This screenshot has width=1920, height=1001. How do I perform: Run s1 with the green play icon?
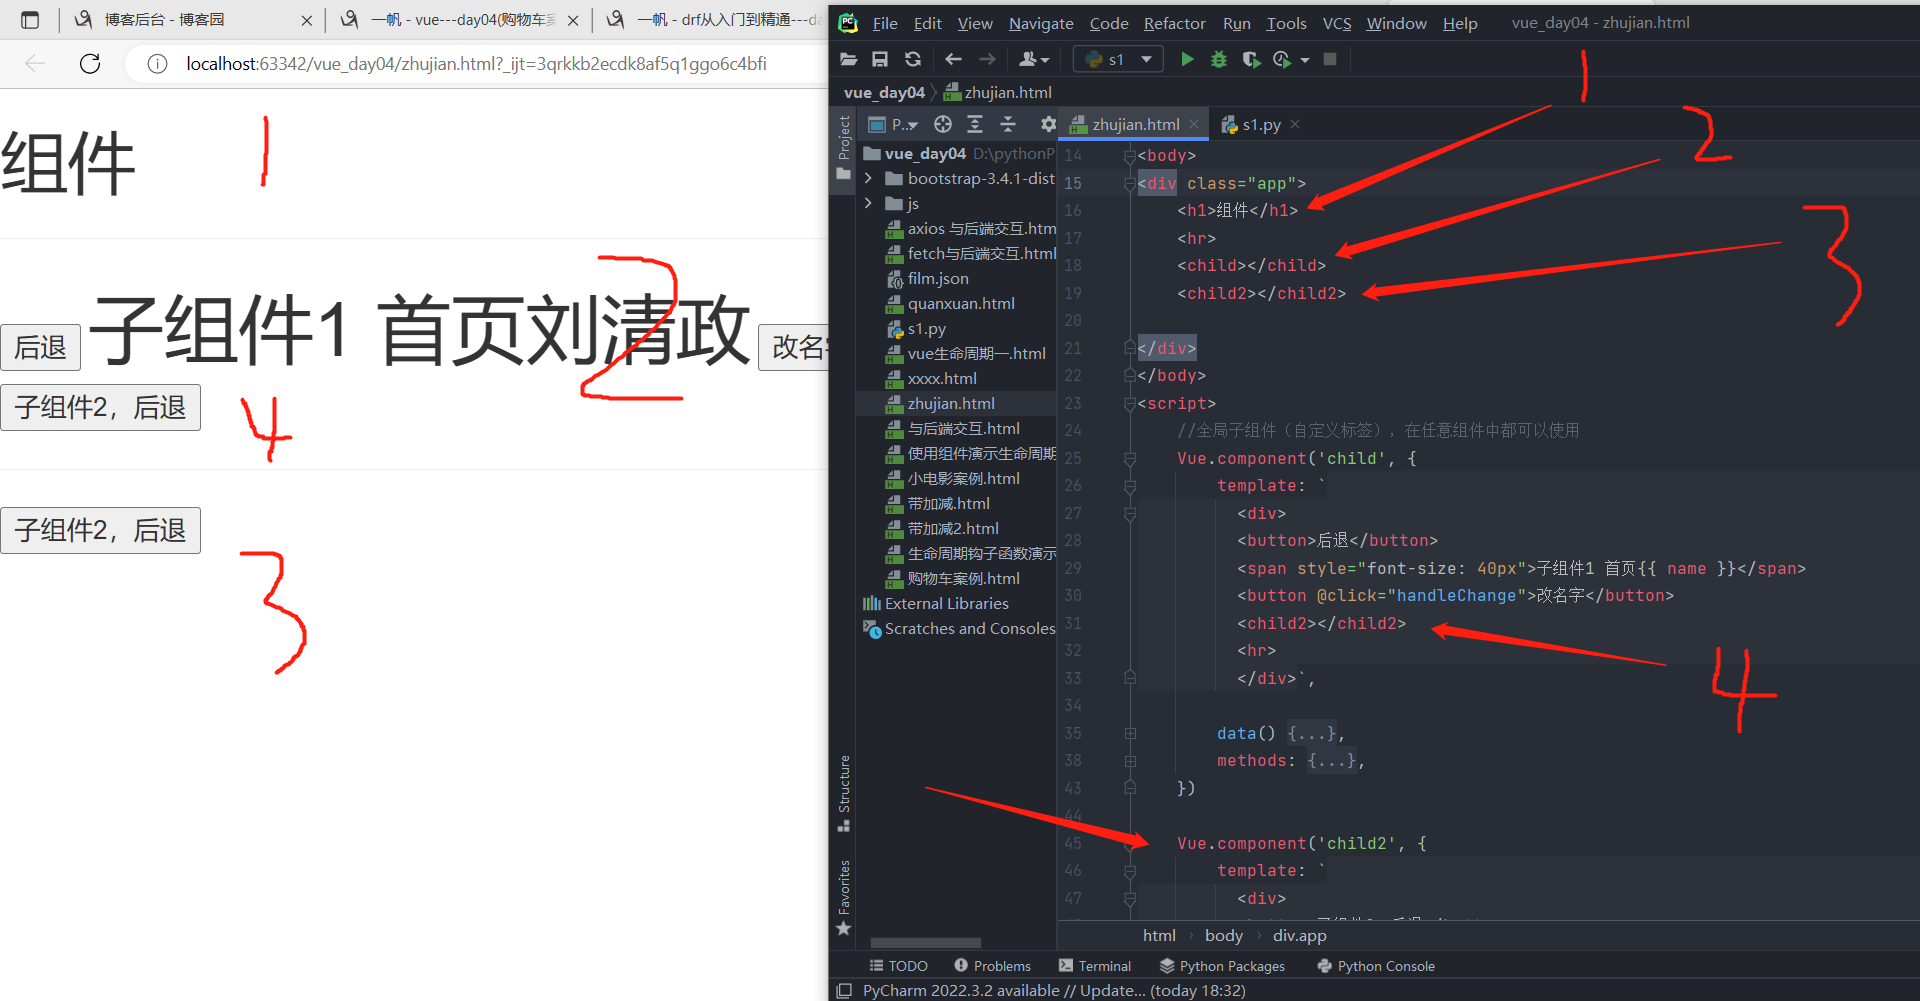tap(1187, 60)
